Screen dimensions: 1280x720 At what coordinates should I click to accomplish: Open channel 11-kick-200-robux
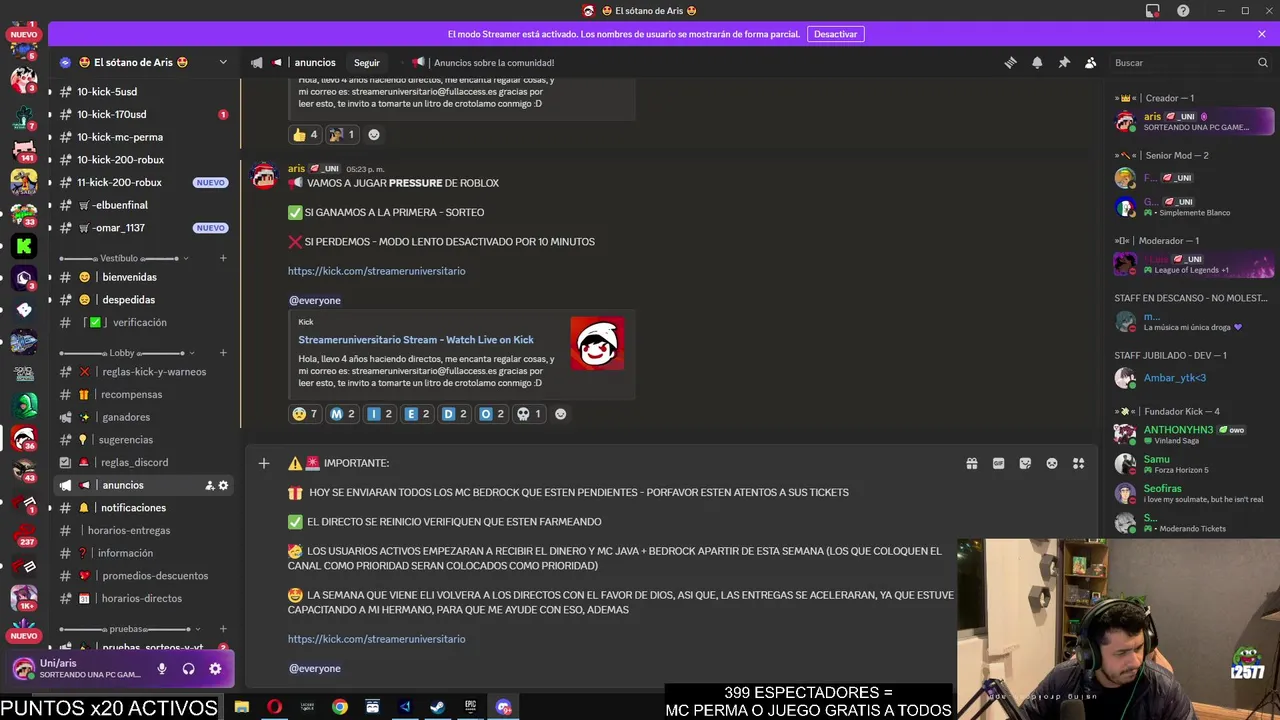click(x=143, y=182)
